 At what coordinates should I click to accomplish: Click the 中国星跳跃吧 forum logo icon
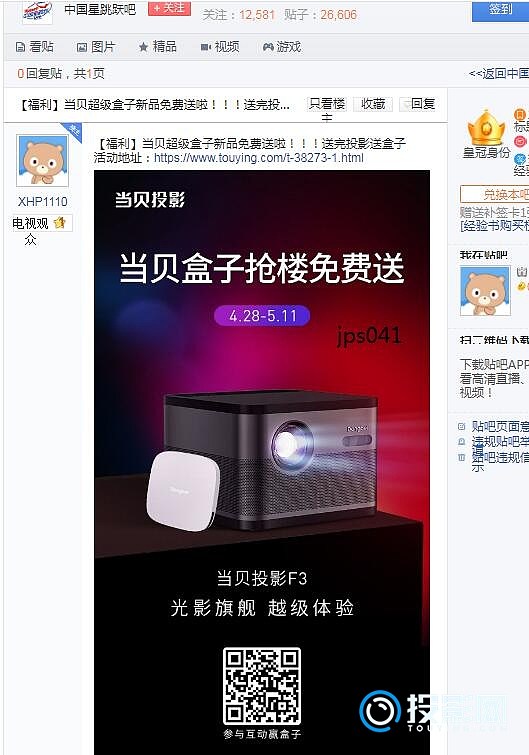(x=38, y=11)
